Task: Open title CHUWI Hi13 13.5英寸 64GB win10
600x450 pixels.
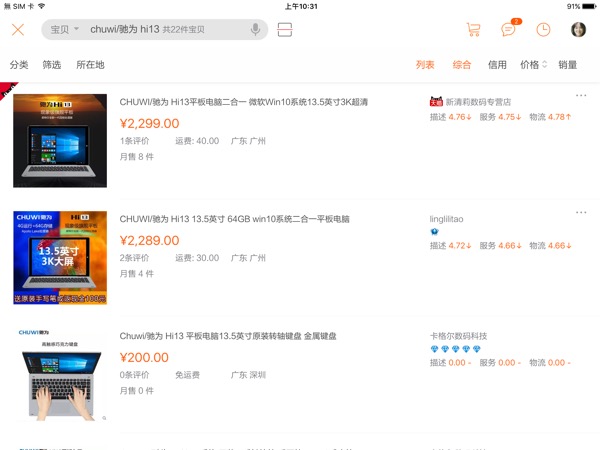Action: (x=234, y=219)
